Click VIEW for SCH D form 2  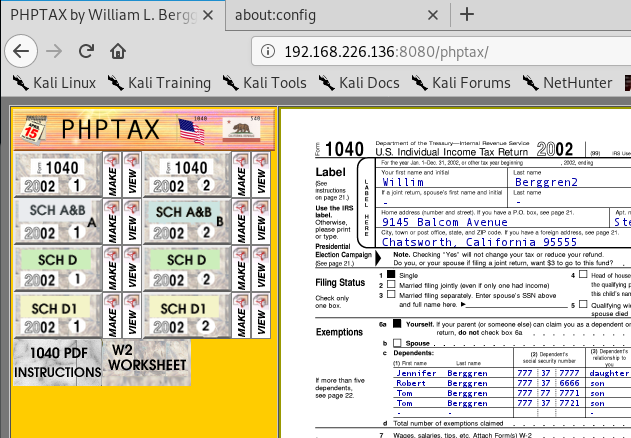pos(261,269)
